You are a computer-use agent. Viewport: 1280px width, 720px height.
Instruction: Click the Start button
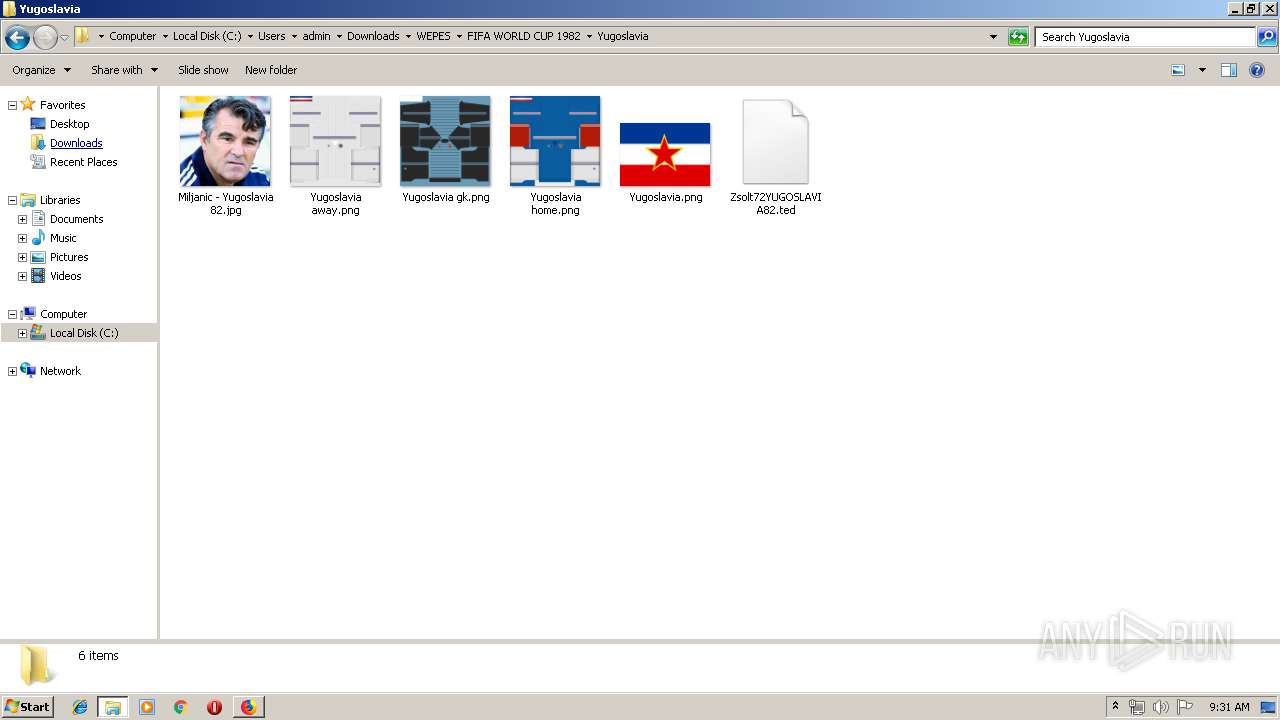(x=27, y=707)
